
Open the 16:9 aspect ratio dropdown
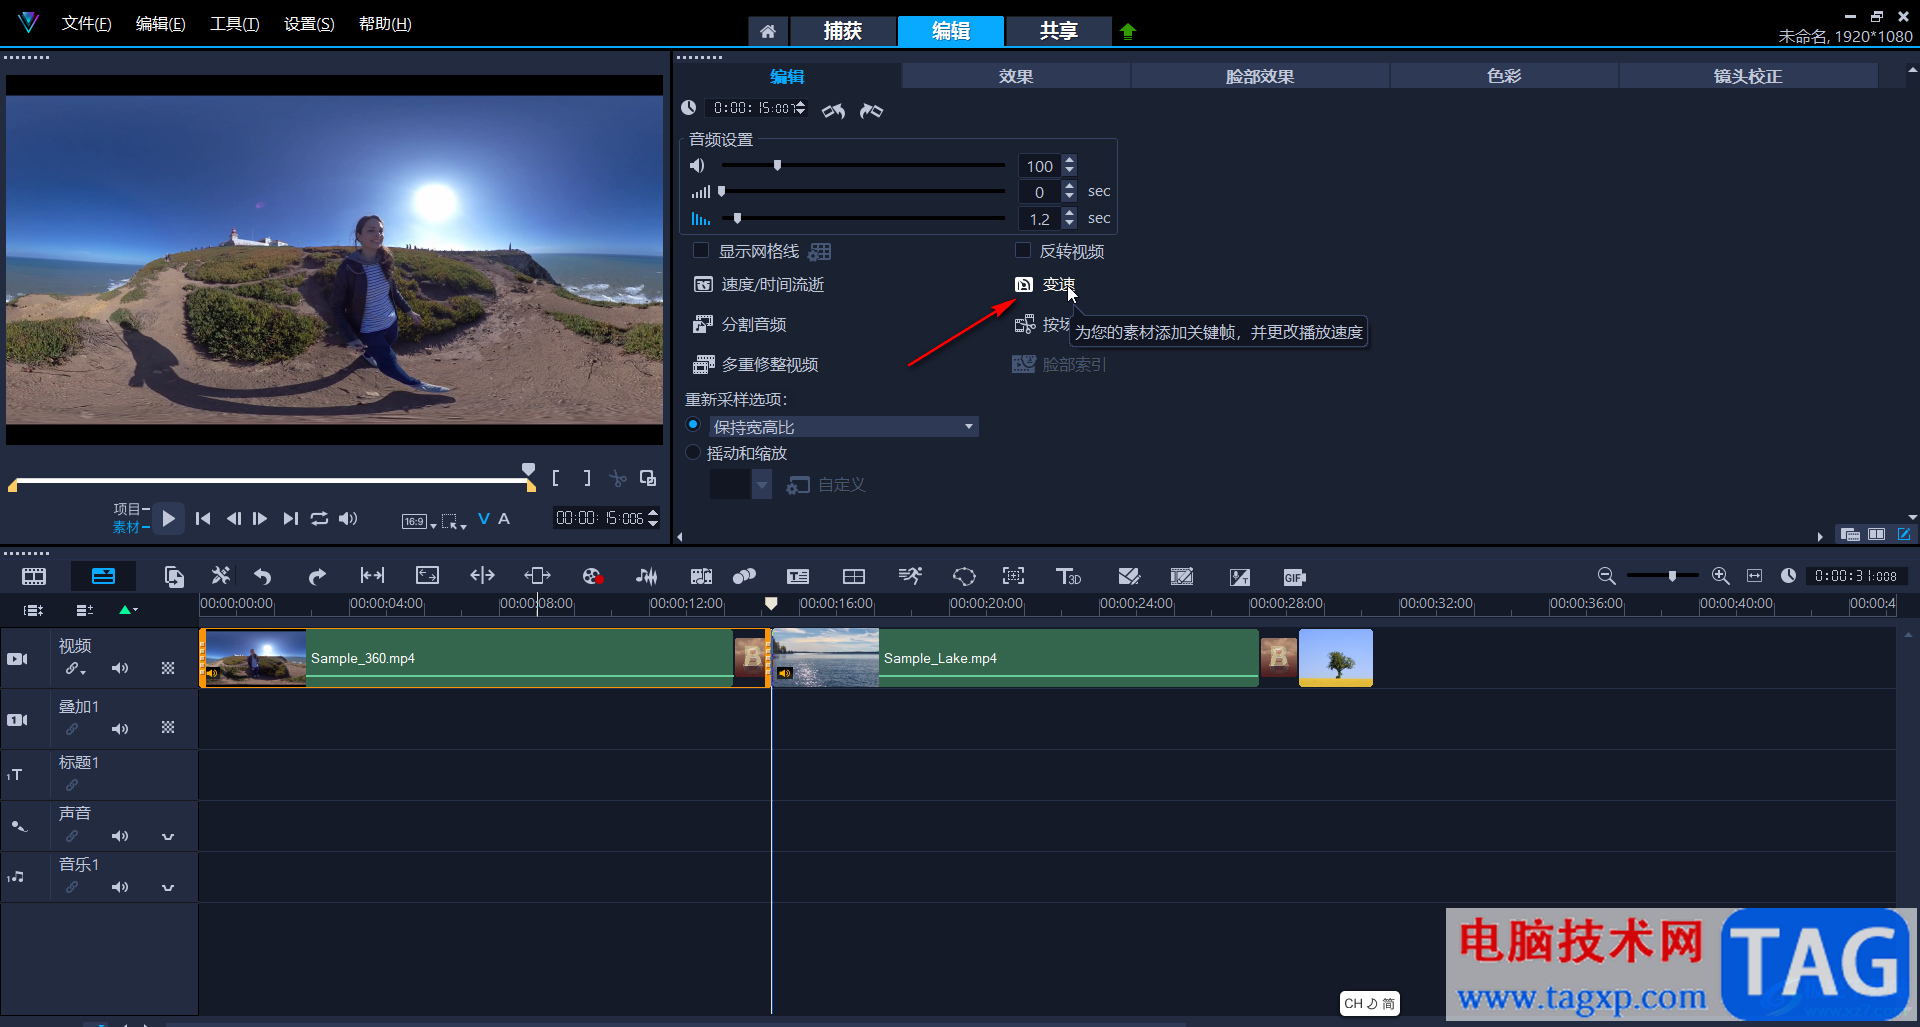[418, 521]
